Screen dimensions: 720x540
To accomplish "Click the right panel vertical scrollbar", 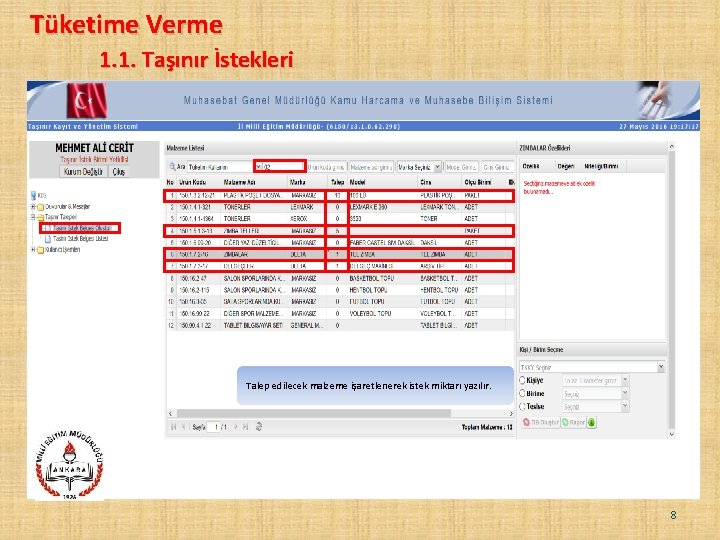I will [x=671, y=289].
